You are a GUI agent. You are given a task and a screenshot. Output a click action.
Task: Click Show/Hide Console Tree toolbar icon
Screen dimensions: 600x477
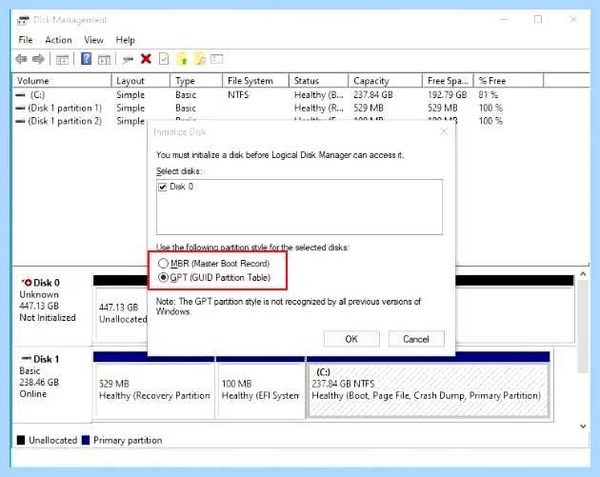62,60
